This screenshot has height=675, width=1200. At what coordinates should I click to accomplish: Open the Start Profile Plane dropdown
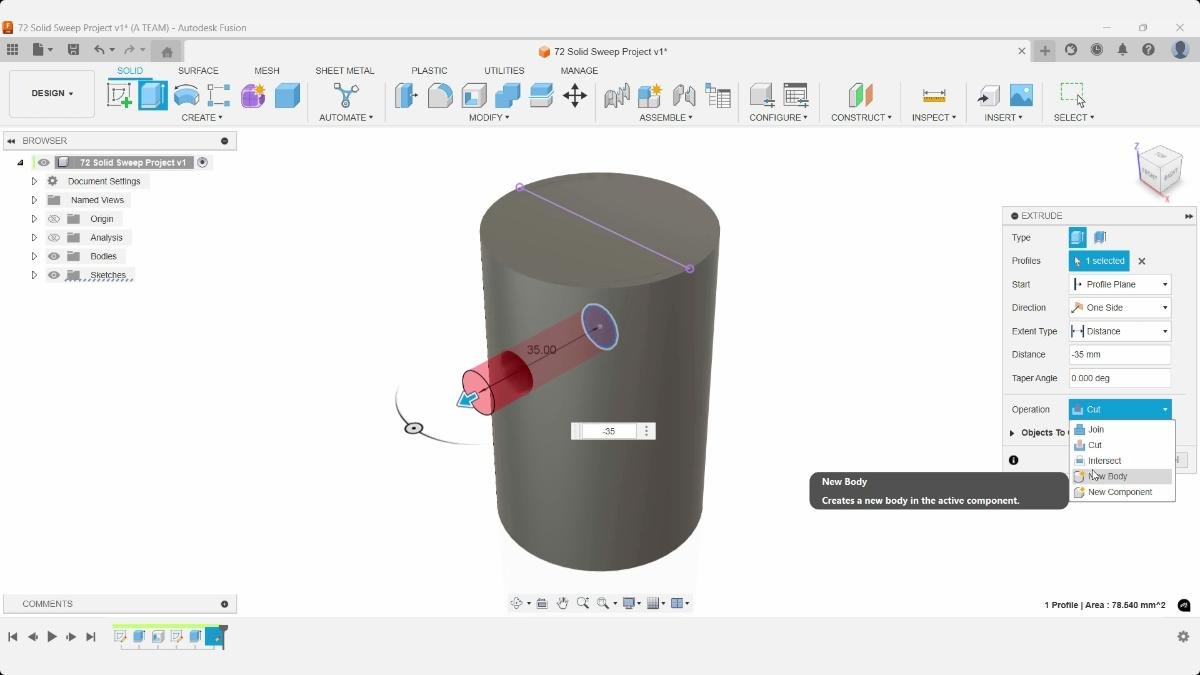tap(1120, 284)
